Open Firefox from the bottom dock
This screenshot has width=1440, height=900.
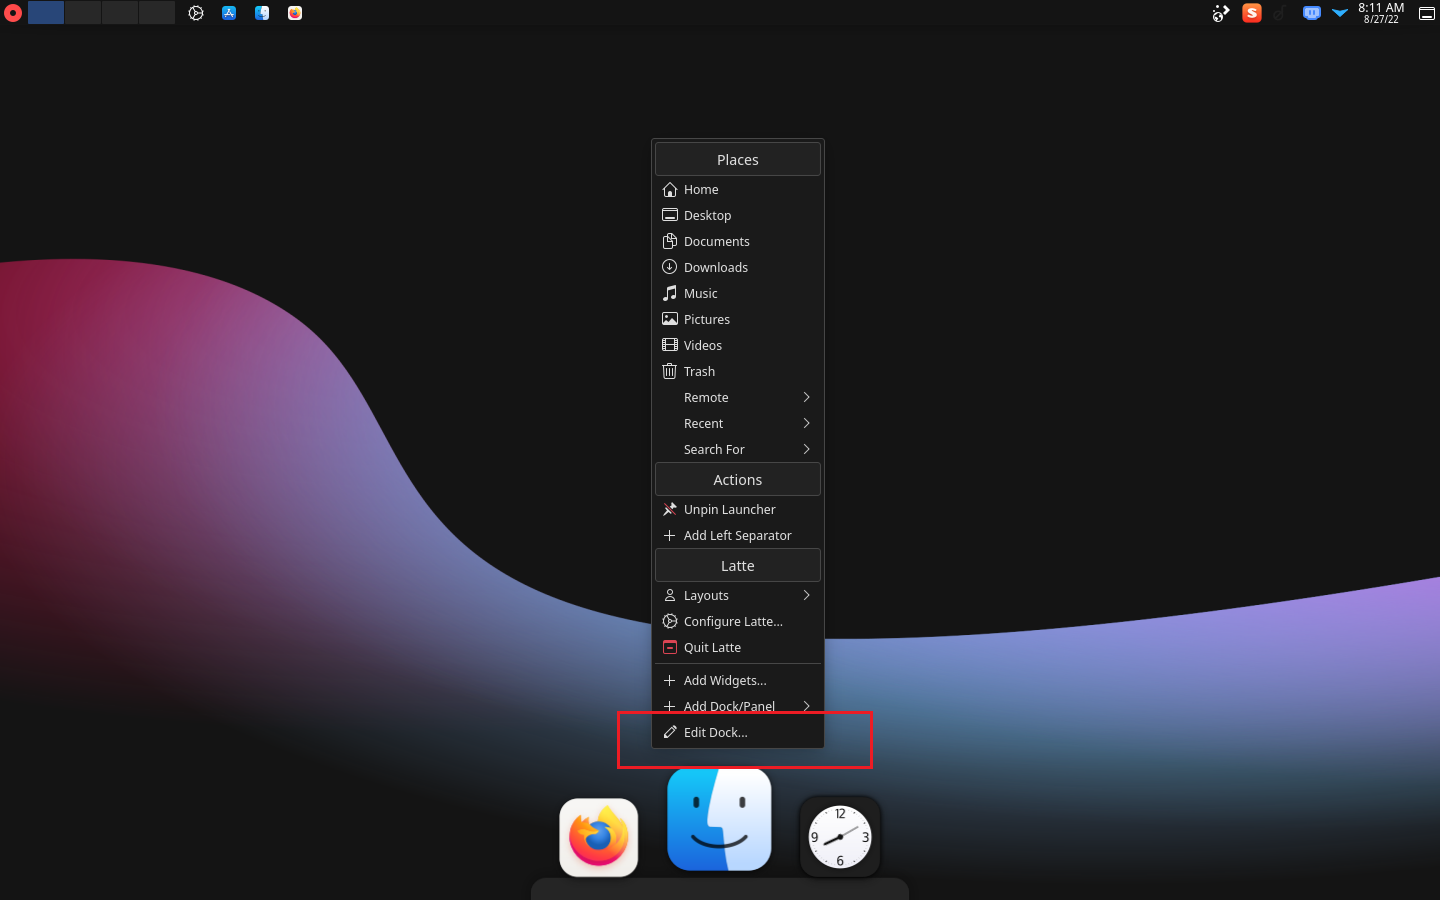coord(599,837)
